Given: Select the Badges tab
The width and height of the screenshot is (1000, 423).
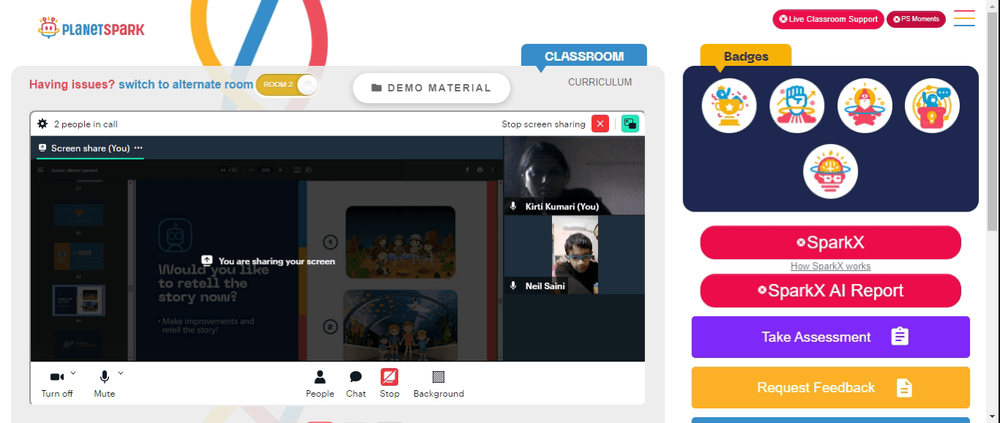Looking at the screenshot, I should point(746,56).
